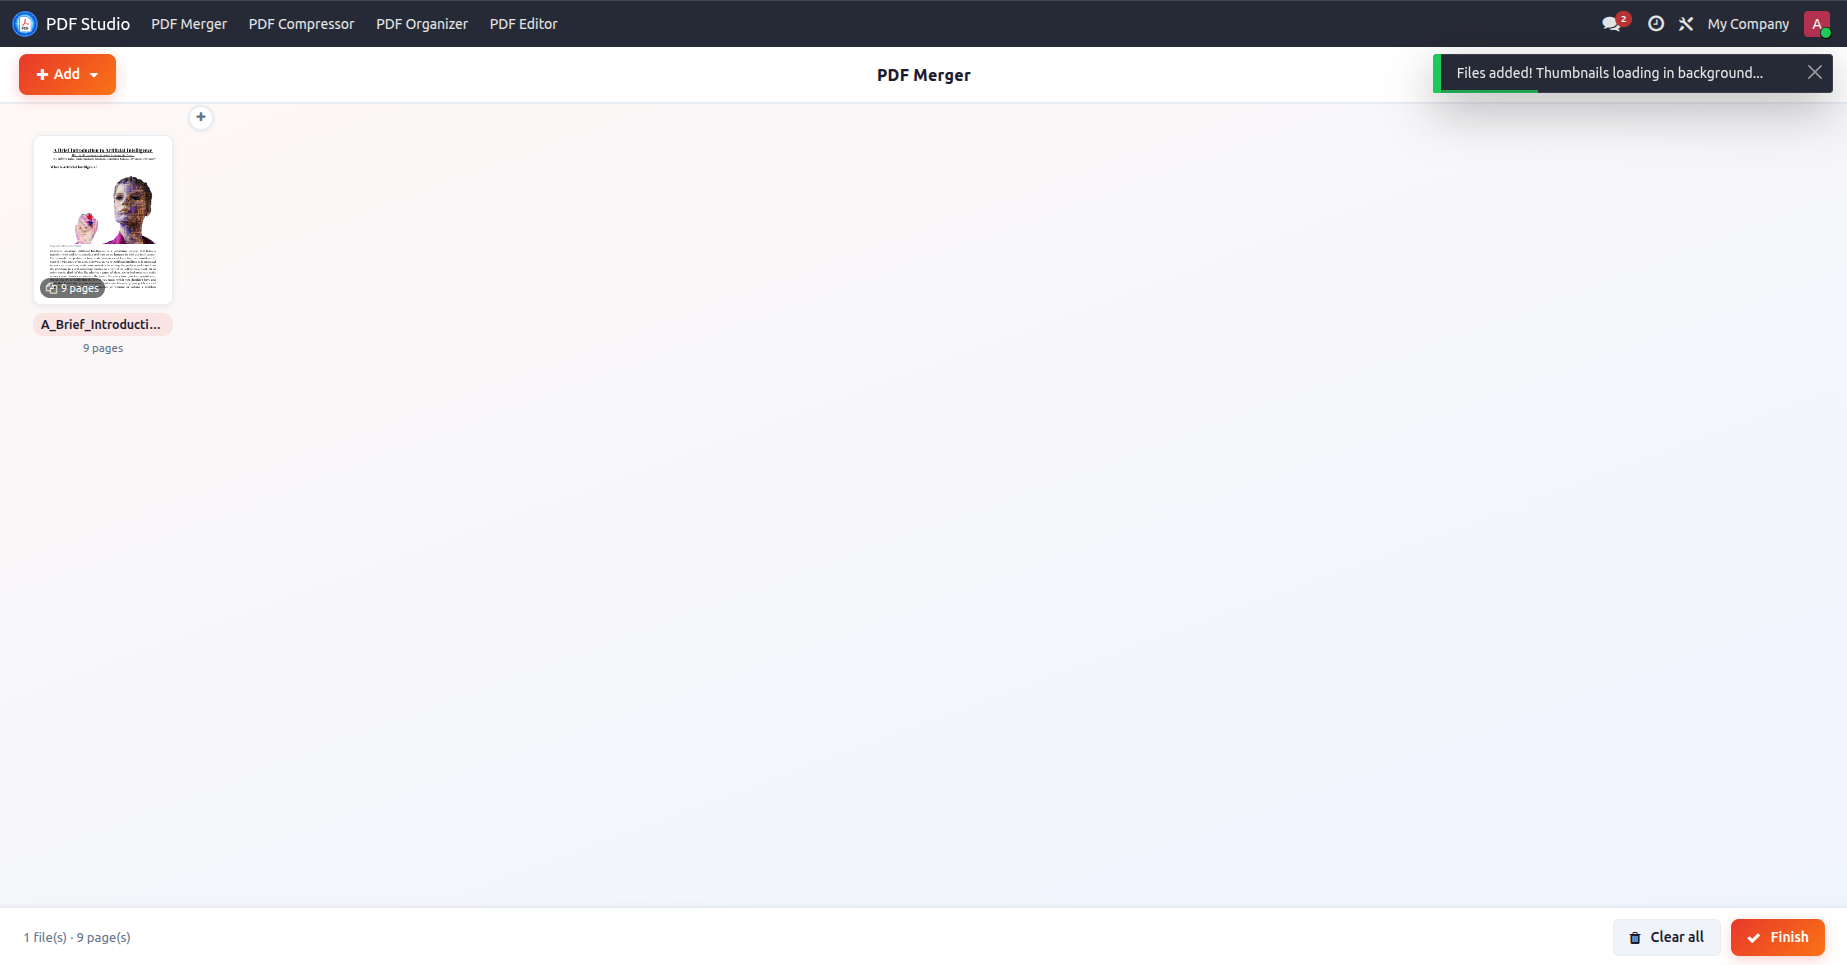The image size is (1847, 965).
Task: Dismiss the Files added notification
Action: coord(1815,72)
